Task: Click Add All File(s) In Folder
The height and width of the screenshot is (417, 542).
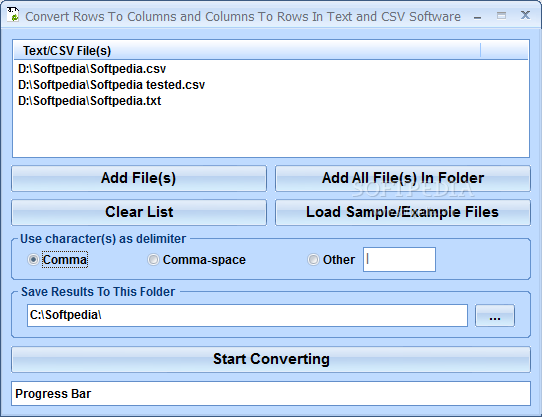Action: (403, 178)
